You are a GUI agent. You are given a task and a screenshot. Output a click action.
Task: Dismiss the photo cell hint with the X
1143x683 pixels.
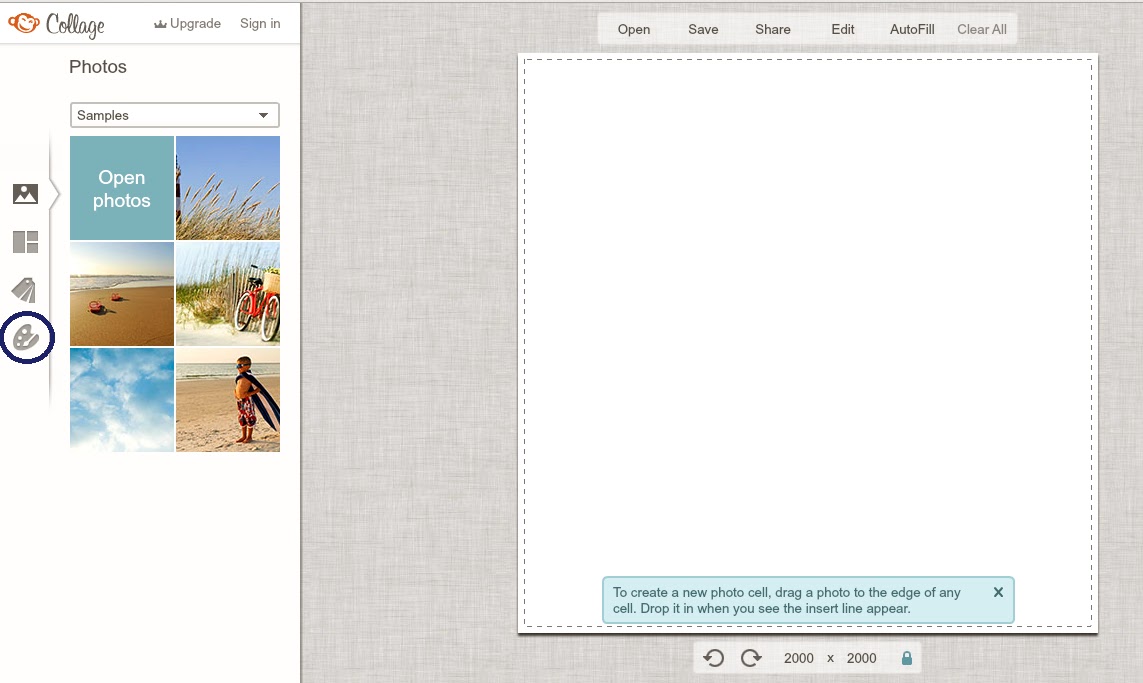[x=998, y=592]
